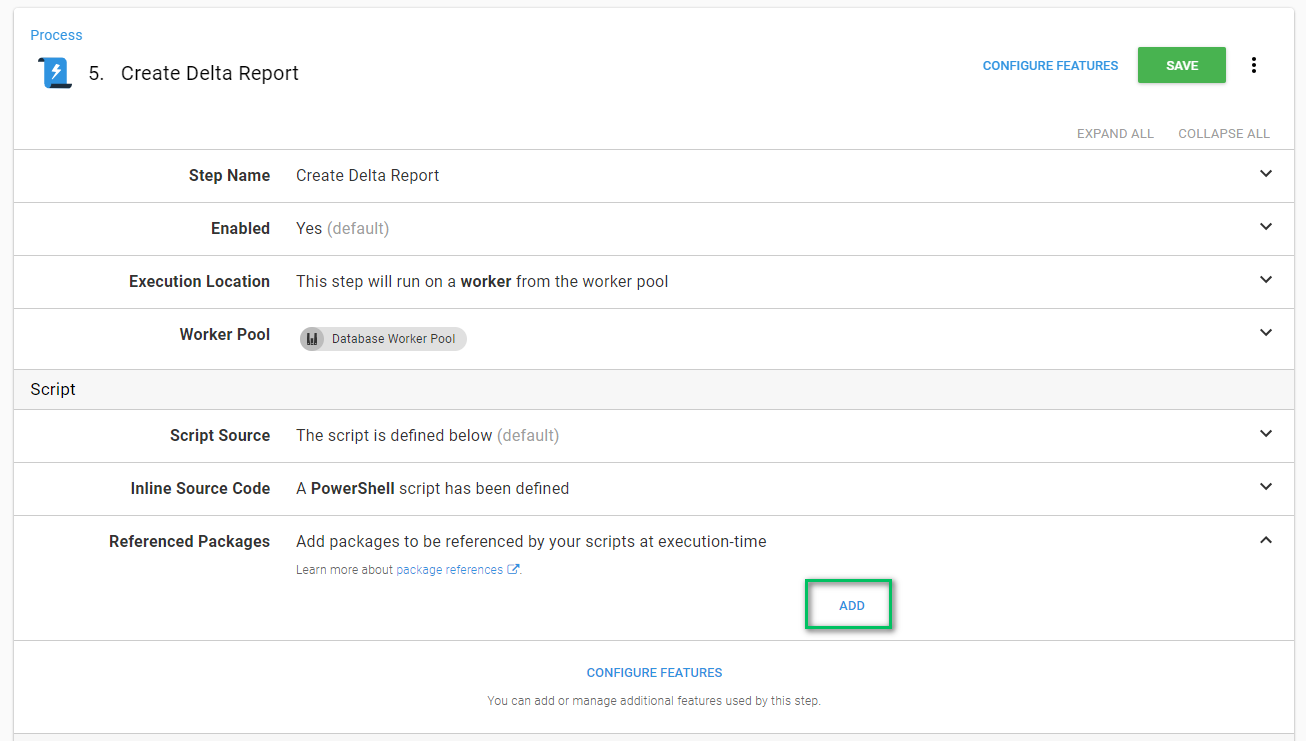This screenshot has width=1306, height=741.
Task: Click the external link icon beside package references
Action: point(514,570)
